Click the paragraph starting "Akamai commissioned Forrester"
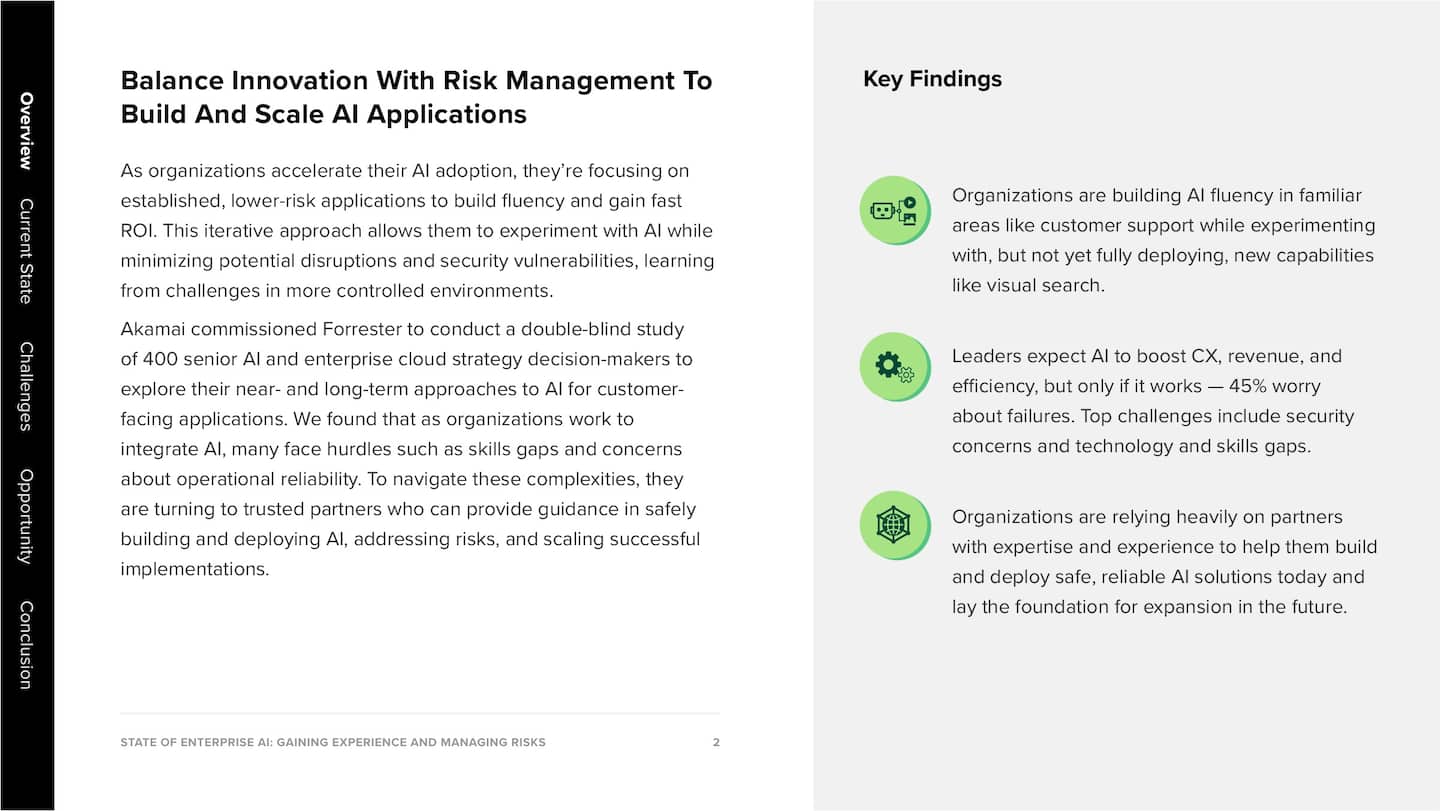1440x811 pixels. [410, 449]
